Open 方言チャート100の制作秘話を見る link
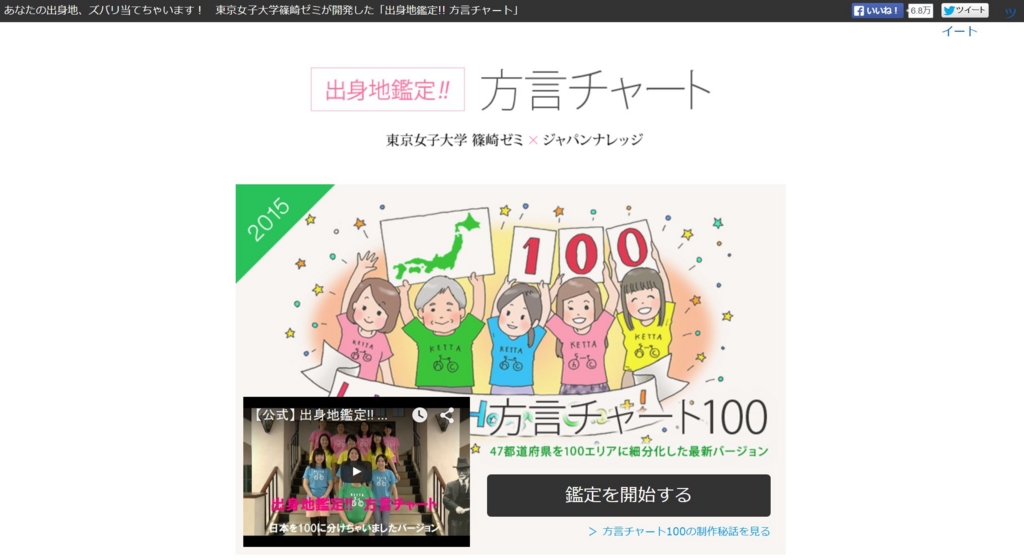Image resolution: width=1024 pixels, height=560 pixels. point(679,531)
